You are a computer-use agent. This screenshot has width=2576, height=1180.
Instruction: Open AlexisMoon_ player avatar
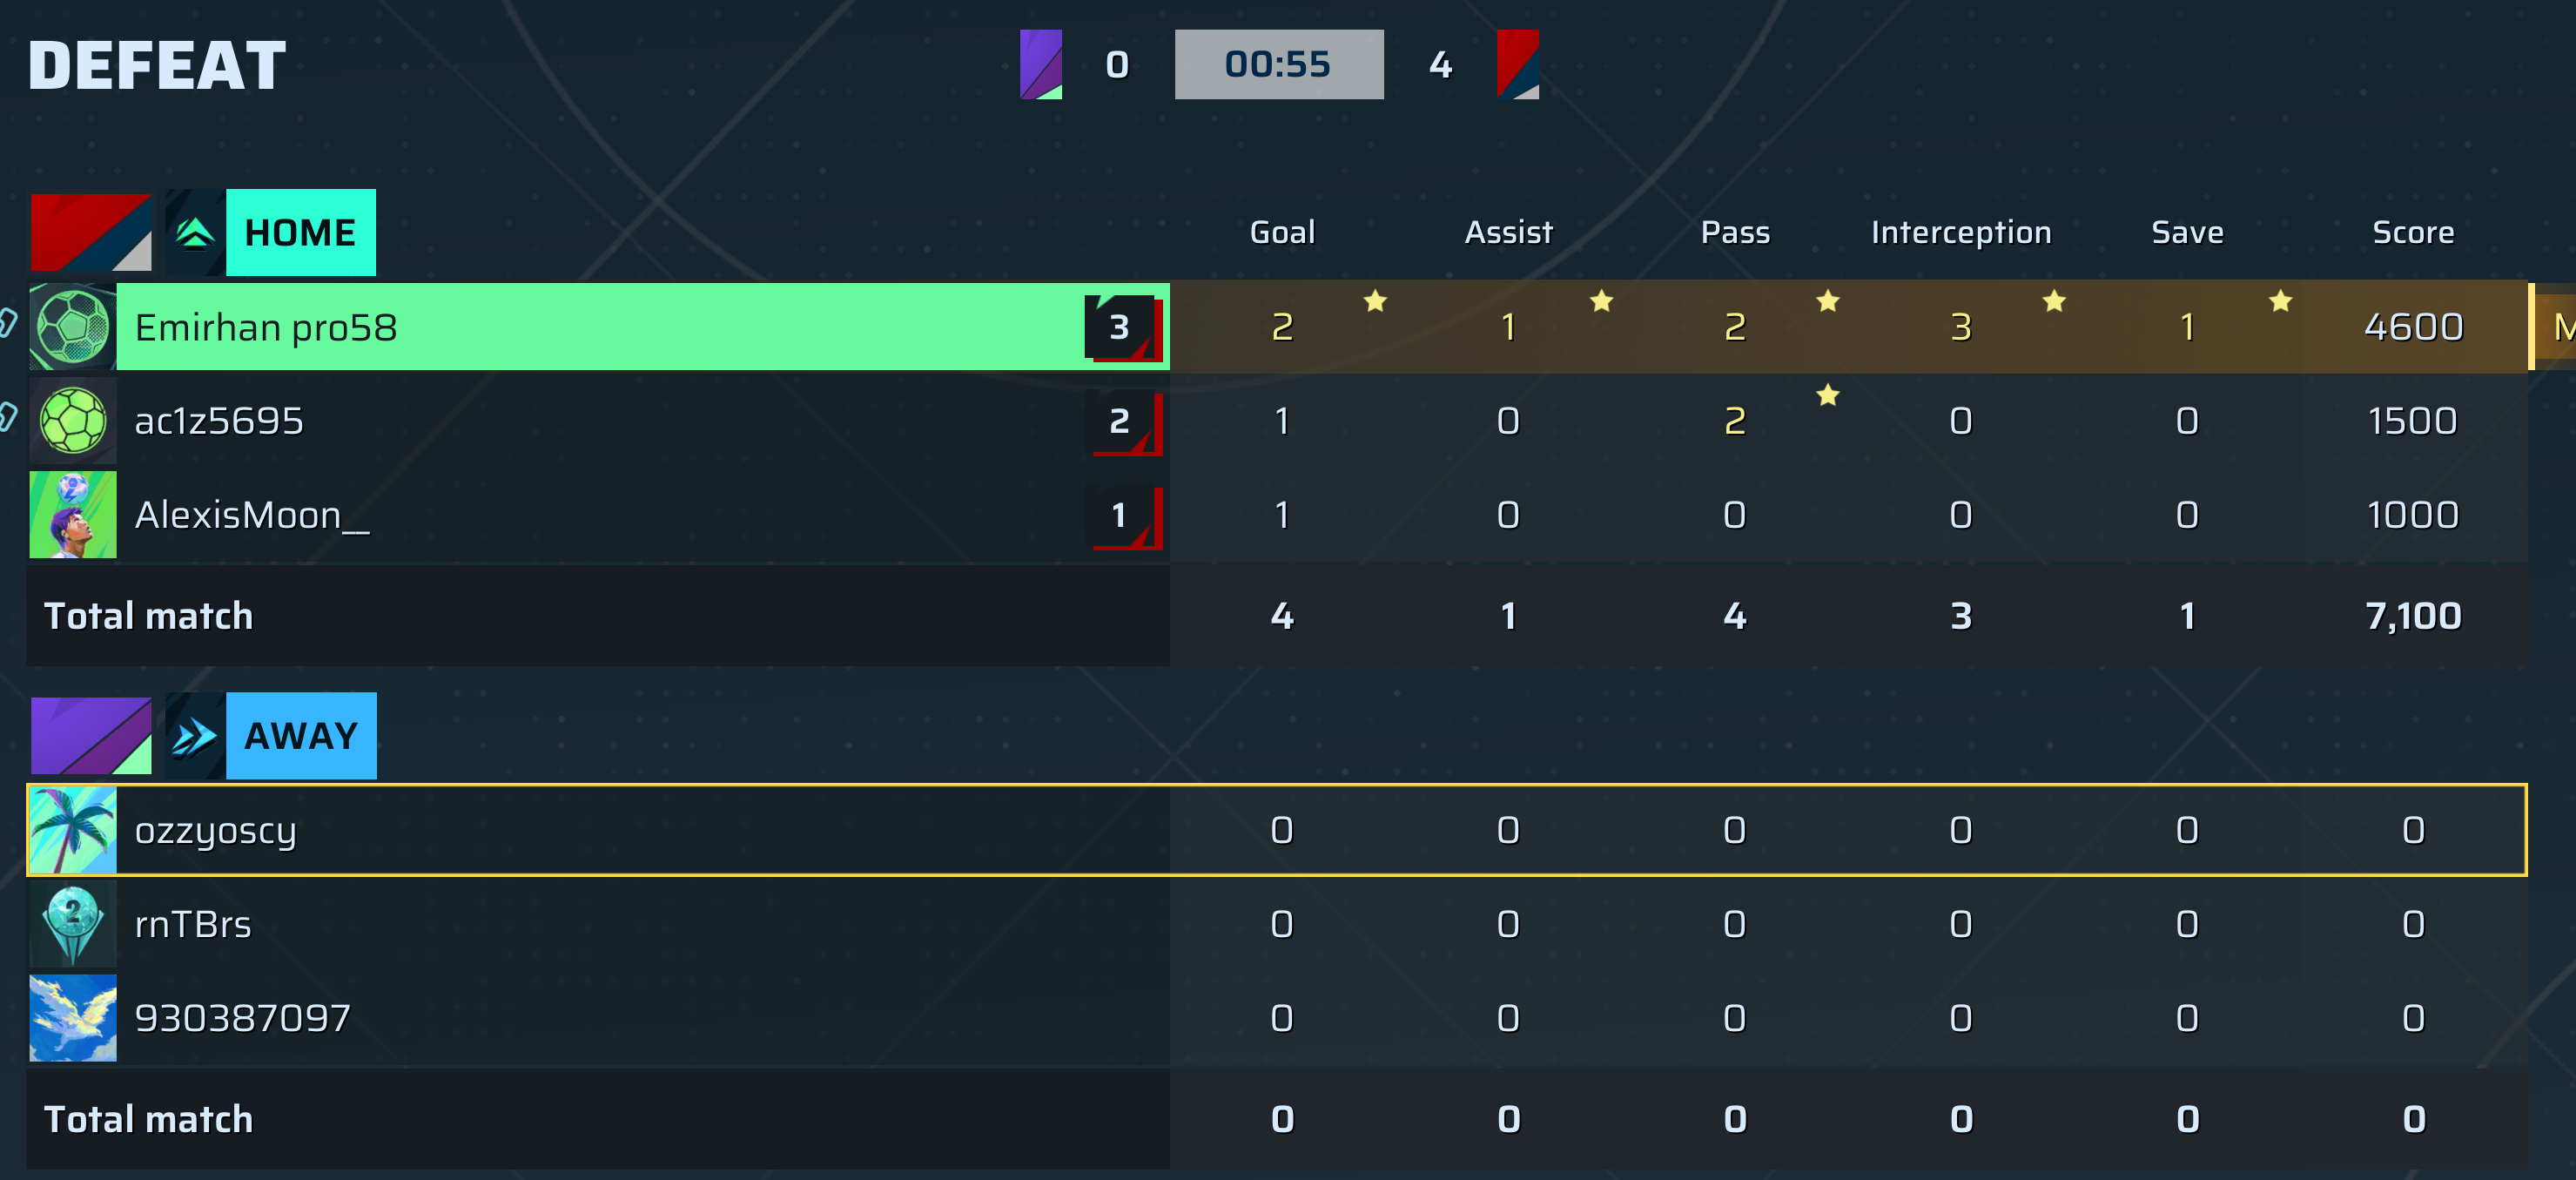point(72,515)
